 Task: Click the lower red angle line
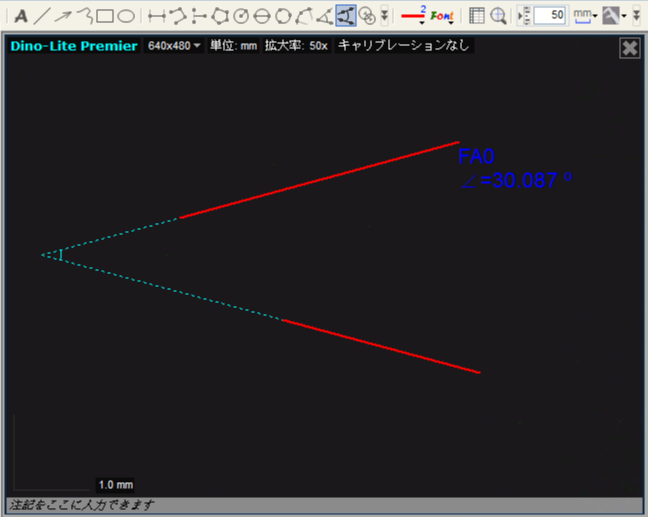(x=381, y=346)
